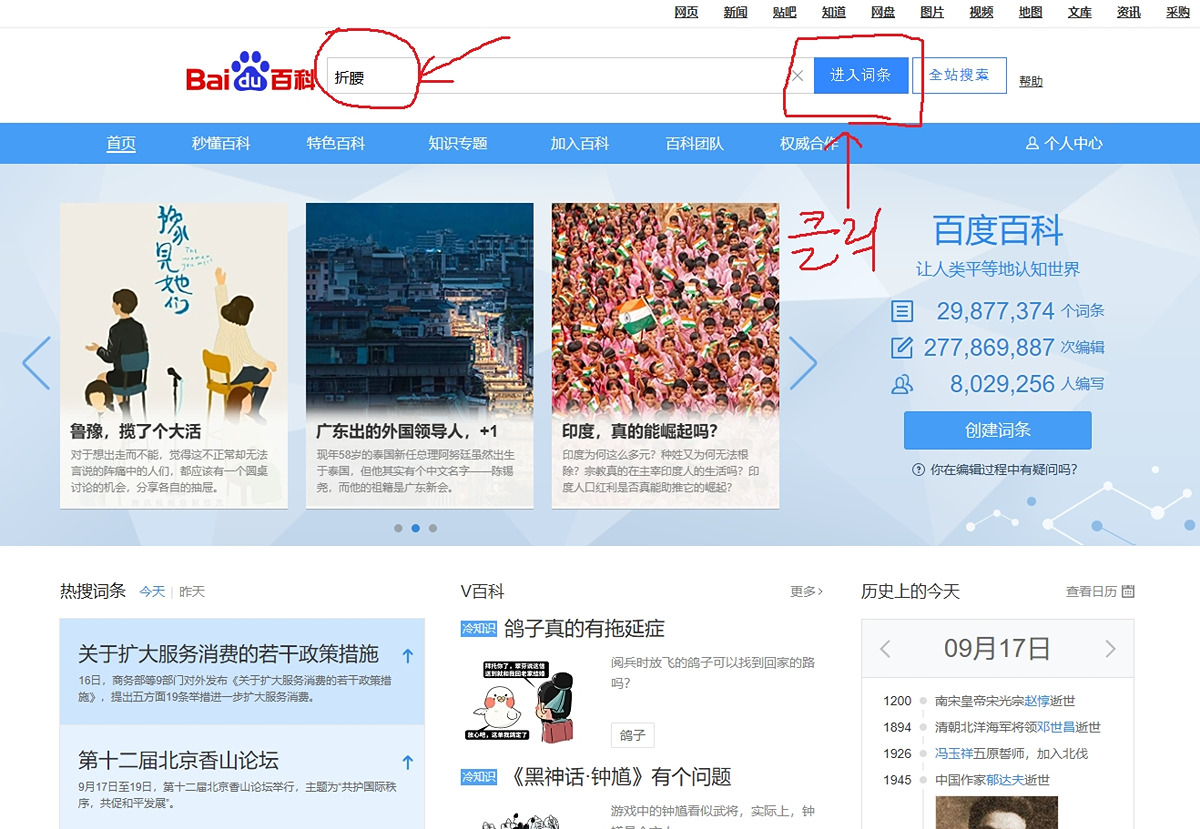
Task: Open article 《黑神话·钟馗》有个问题
Action: pyautogui.click(x=618, y=776)
